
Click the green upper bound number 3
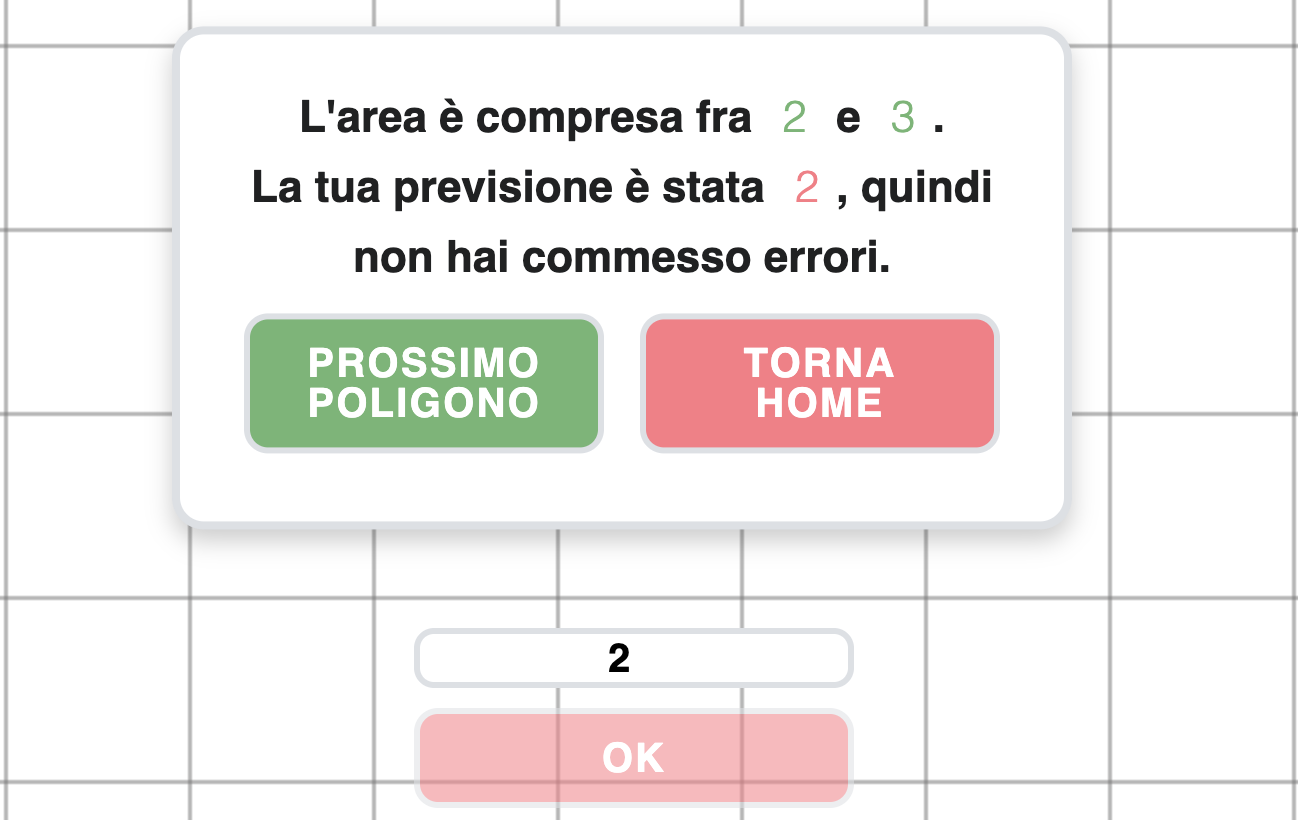click(902, 118)
